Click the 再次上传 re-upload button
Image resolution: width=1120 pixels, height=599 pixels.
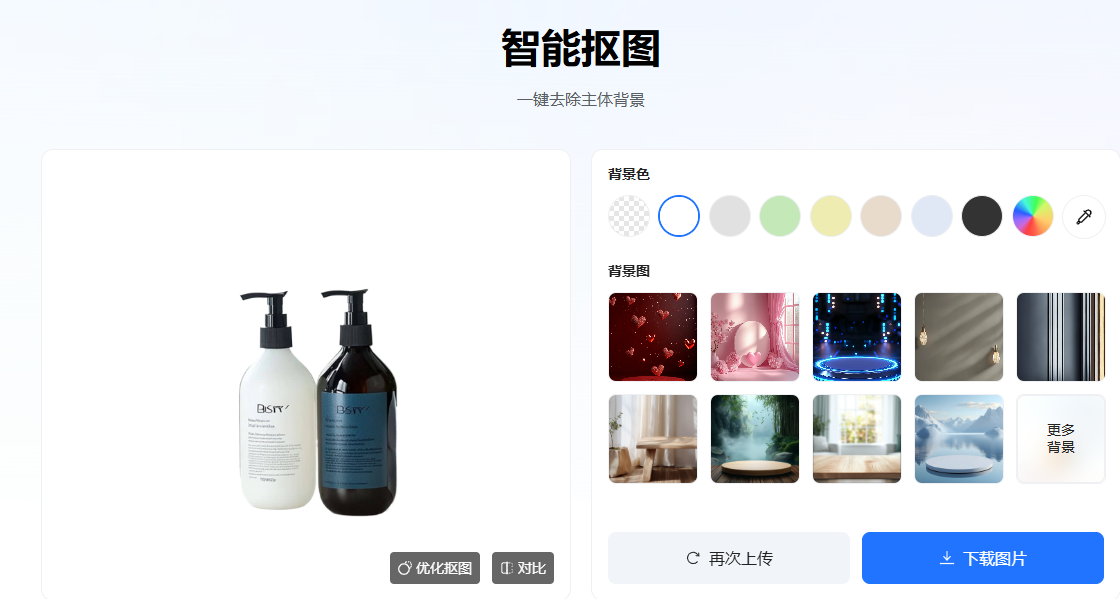pyautogui.click(x=729, y=558)
